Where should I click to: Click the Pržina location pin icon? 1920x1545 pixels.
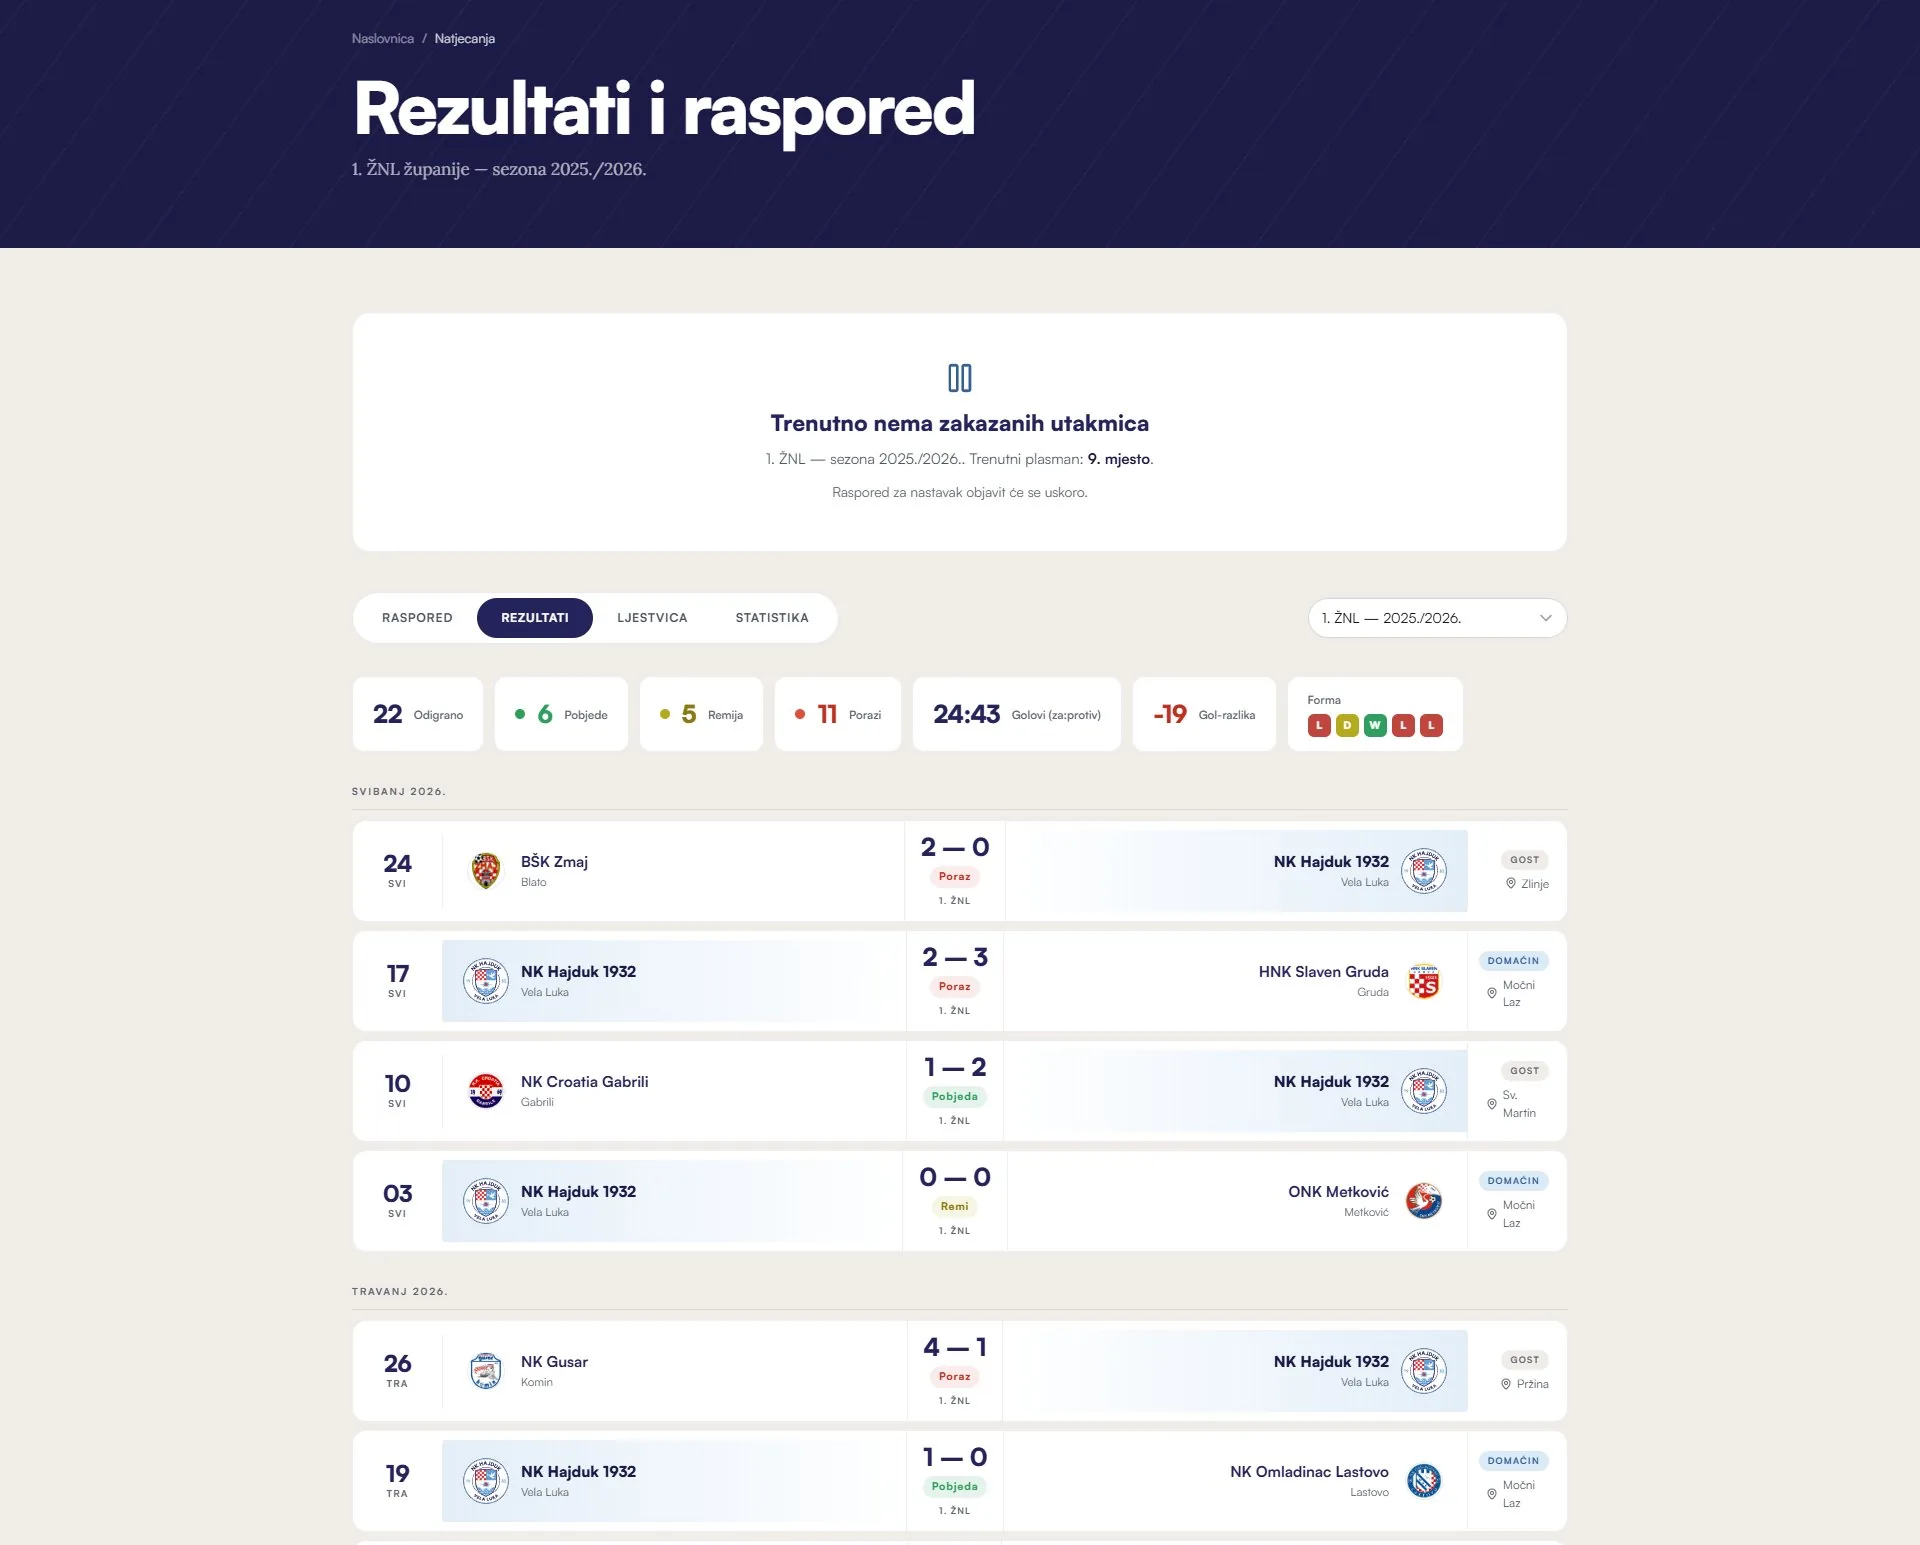tap(1506, 1384)
